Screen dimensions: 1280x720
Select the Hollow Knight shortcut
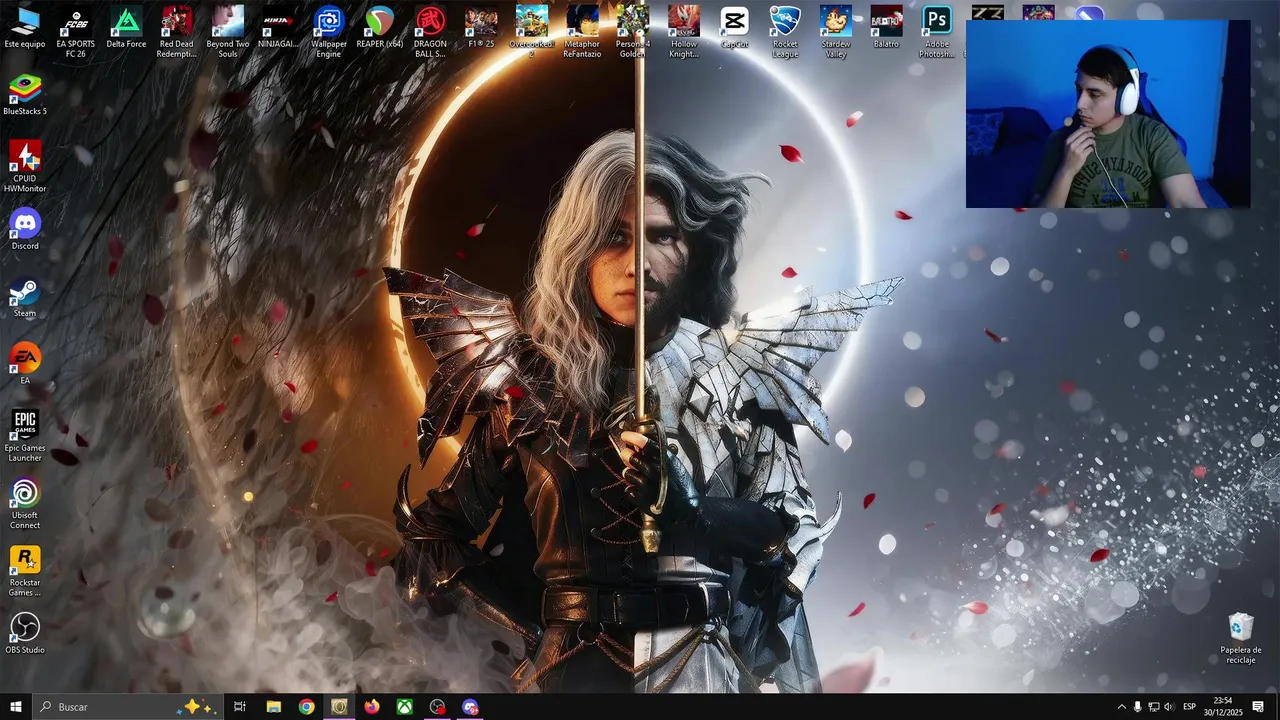tap(684, 32)
